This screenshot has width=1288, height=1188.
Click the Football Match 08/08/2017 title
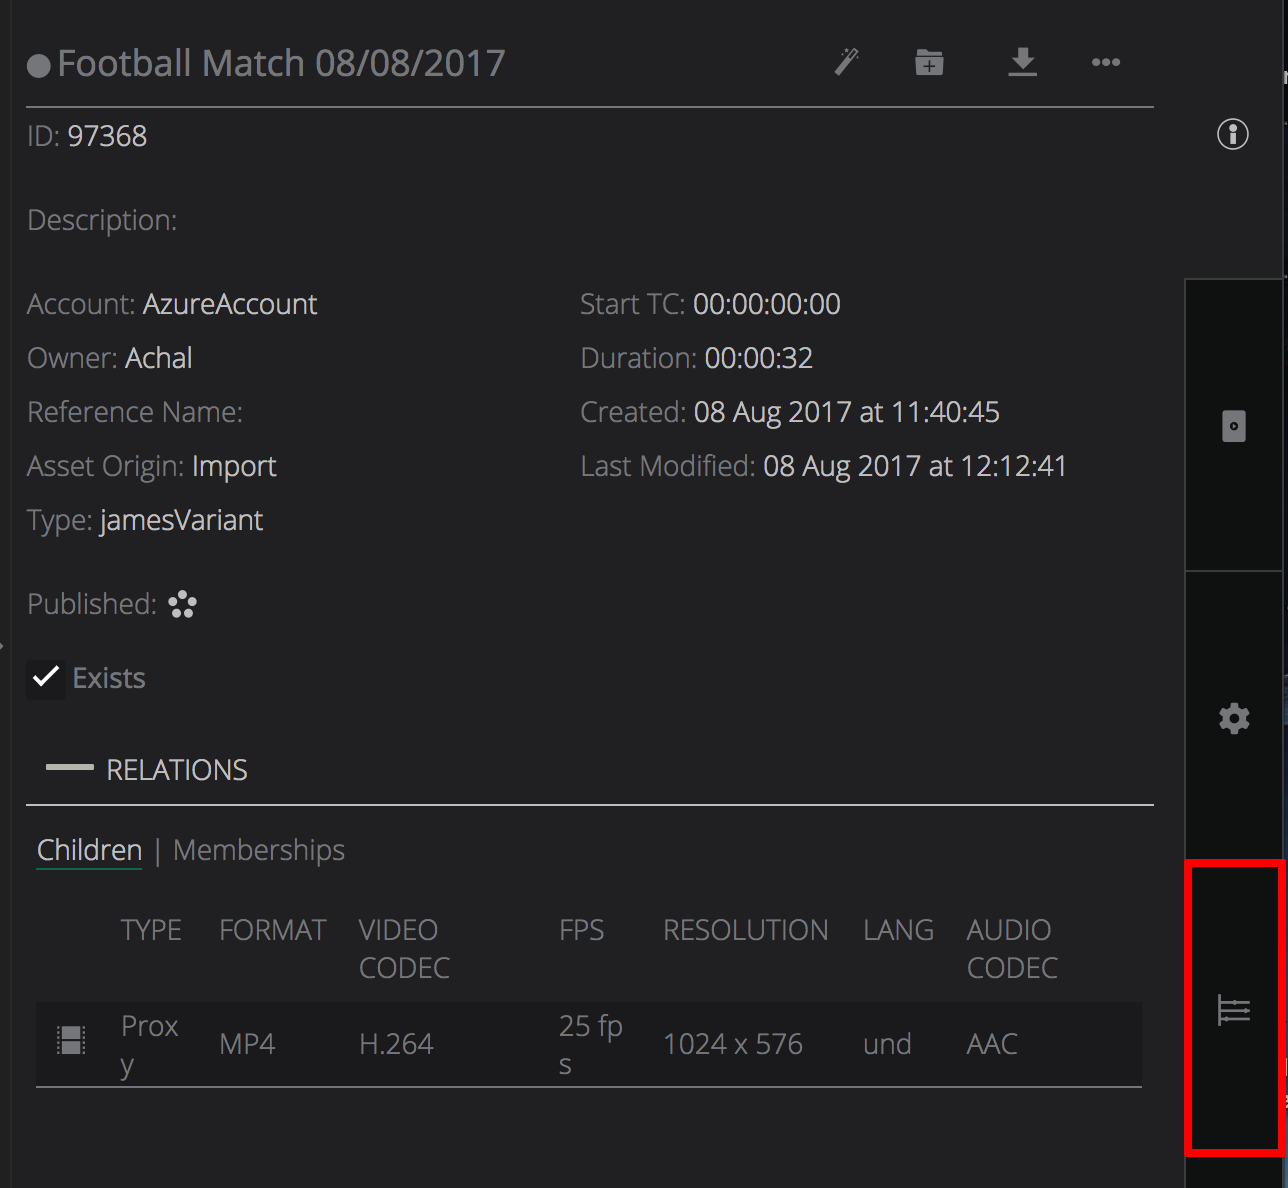tap(281, 64)
